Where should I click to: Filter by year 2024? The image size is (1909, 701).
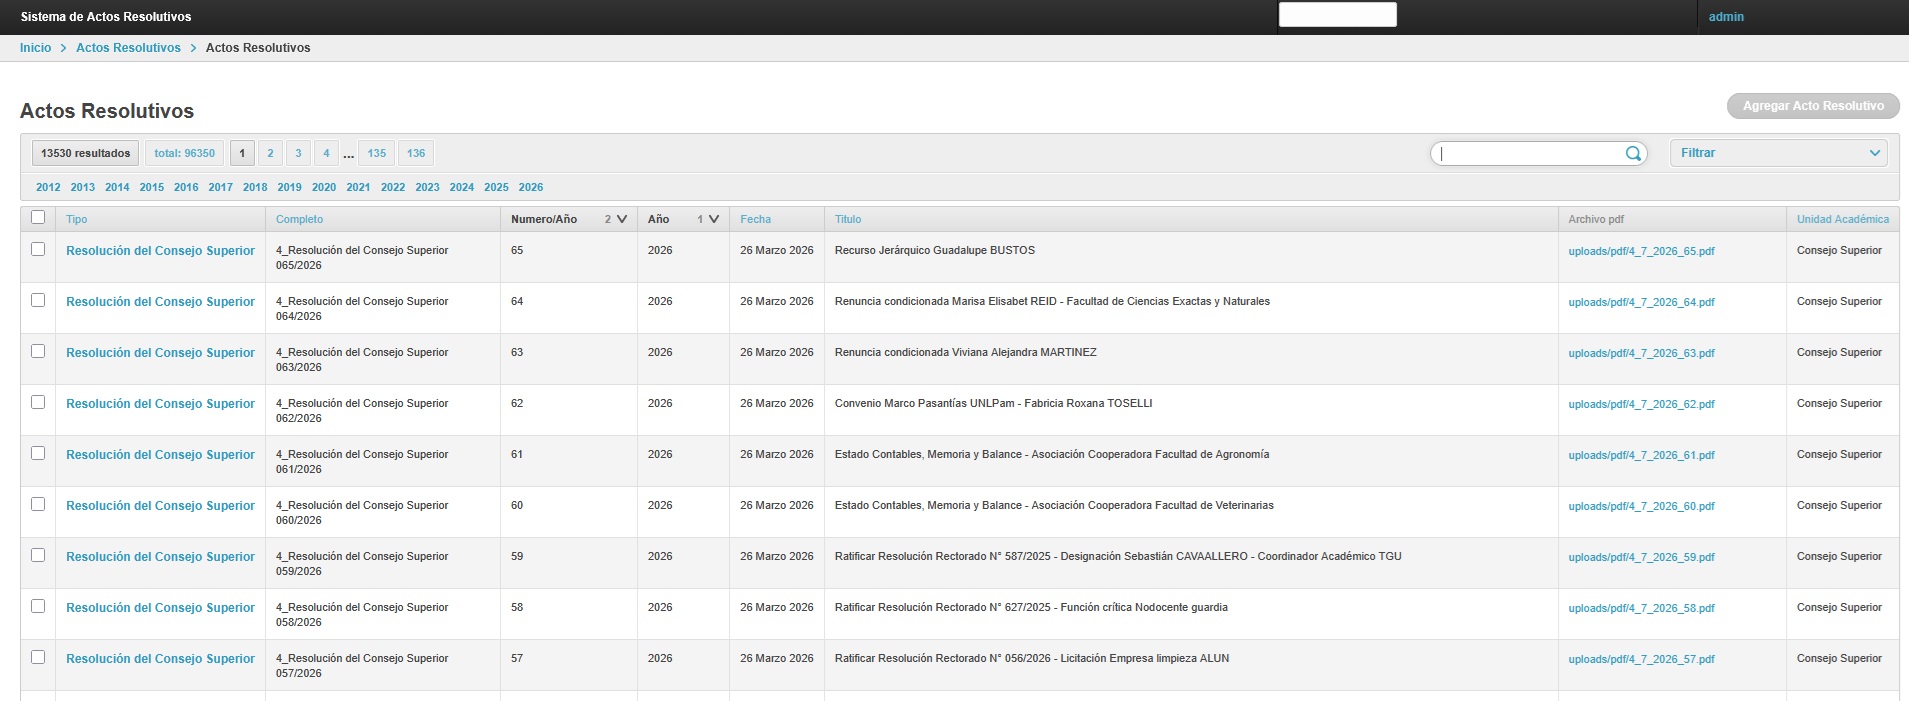click(461, 187)
